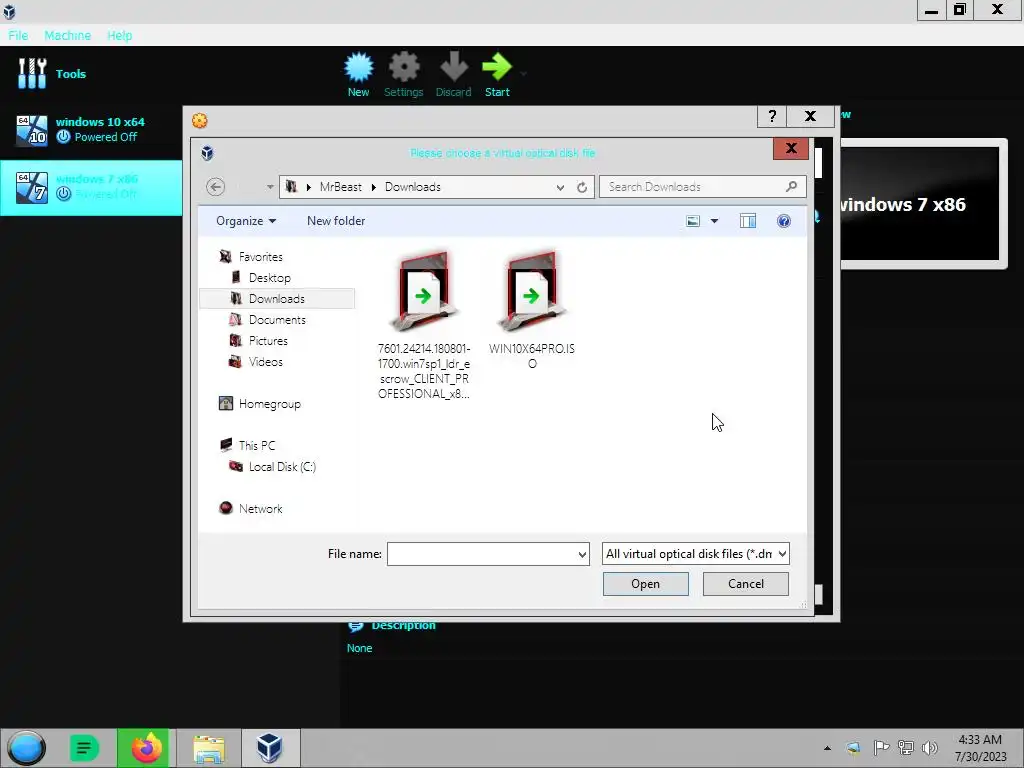Open the virtual optical disk file type dropdown
Viewport: 1024px width, 768px height.
[x=696, y=554]
